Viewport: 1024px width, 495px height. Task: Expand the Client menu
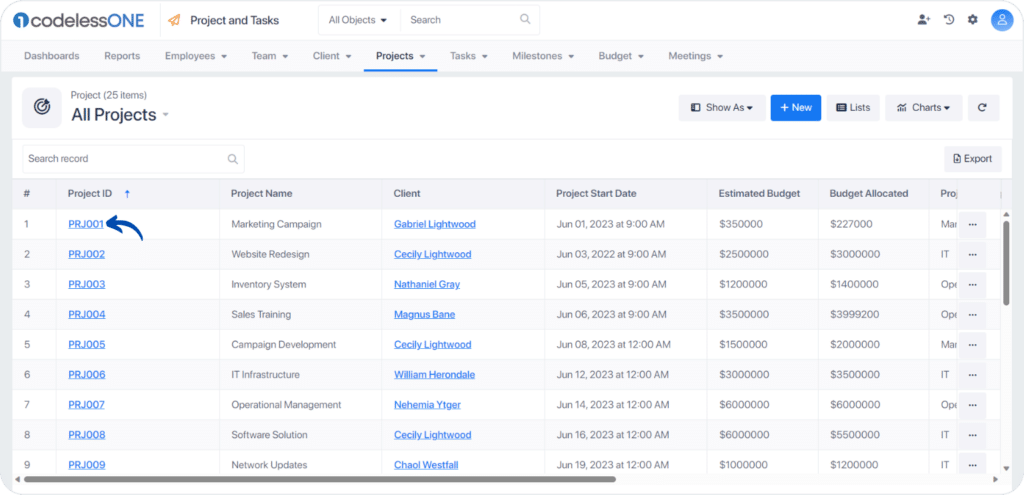[332, 56]
